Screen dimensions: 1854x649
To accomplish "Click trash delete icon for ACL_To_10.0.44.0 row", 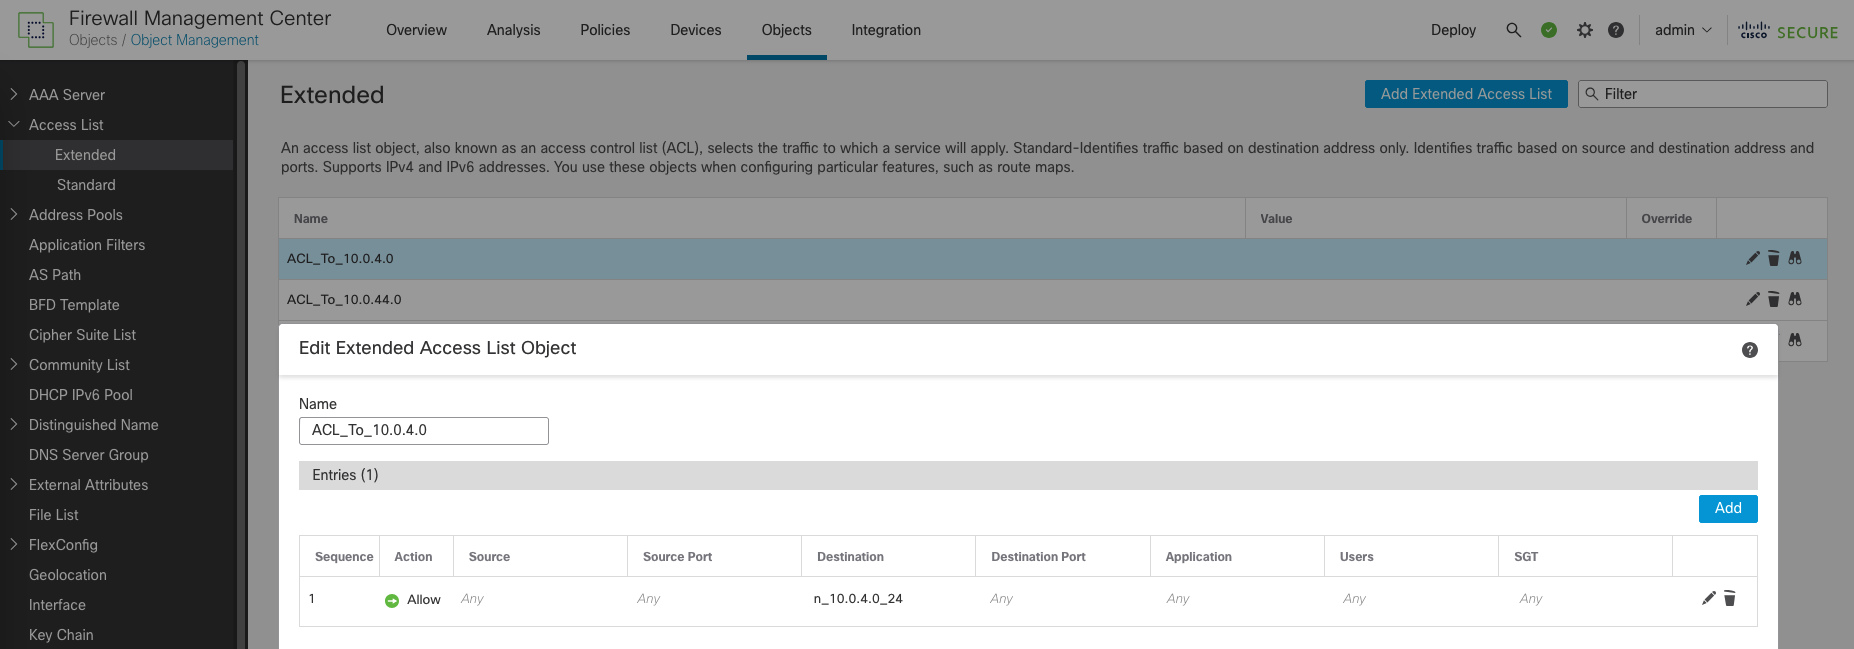I will [1773, 299].
